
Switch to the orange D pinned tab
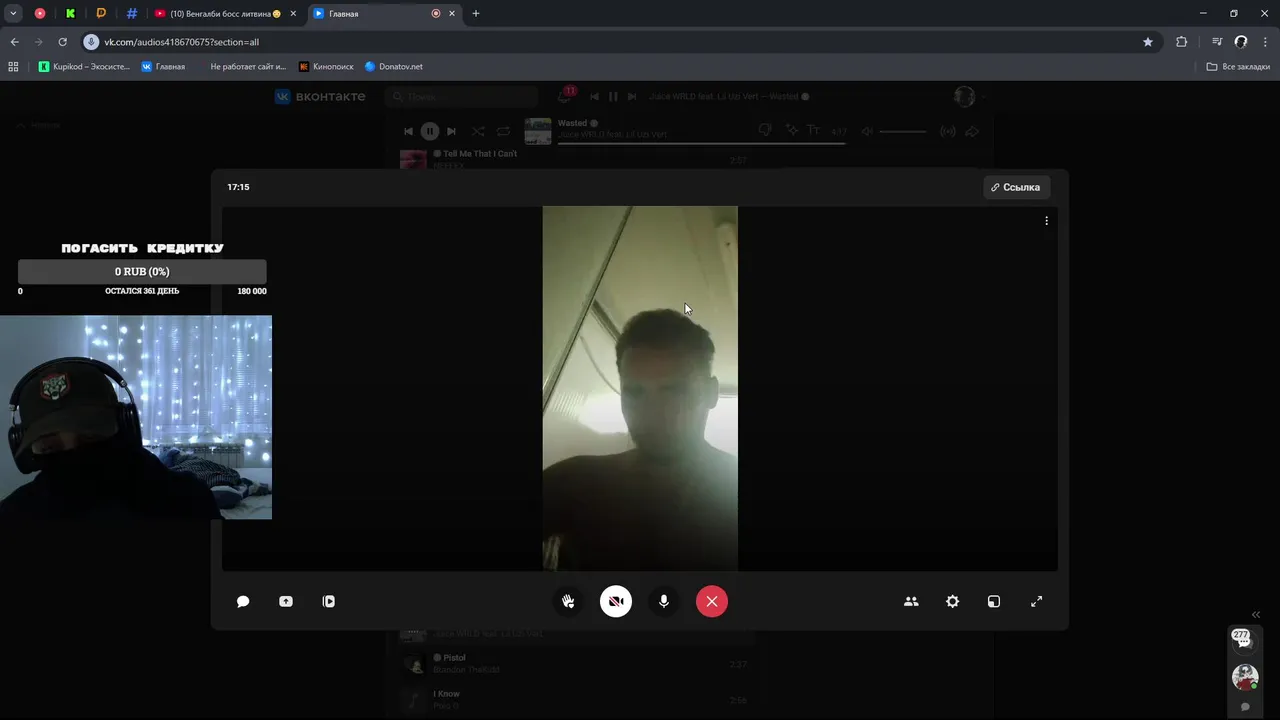101,13
